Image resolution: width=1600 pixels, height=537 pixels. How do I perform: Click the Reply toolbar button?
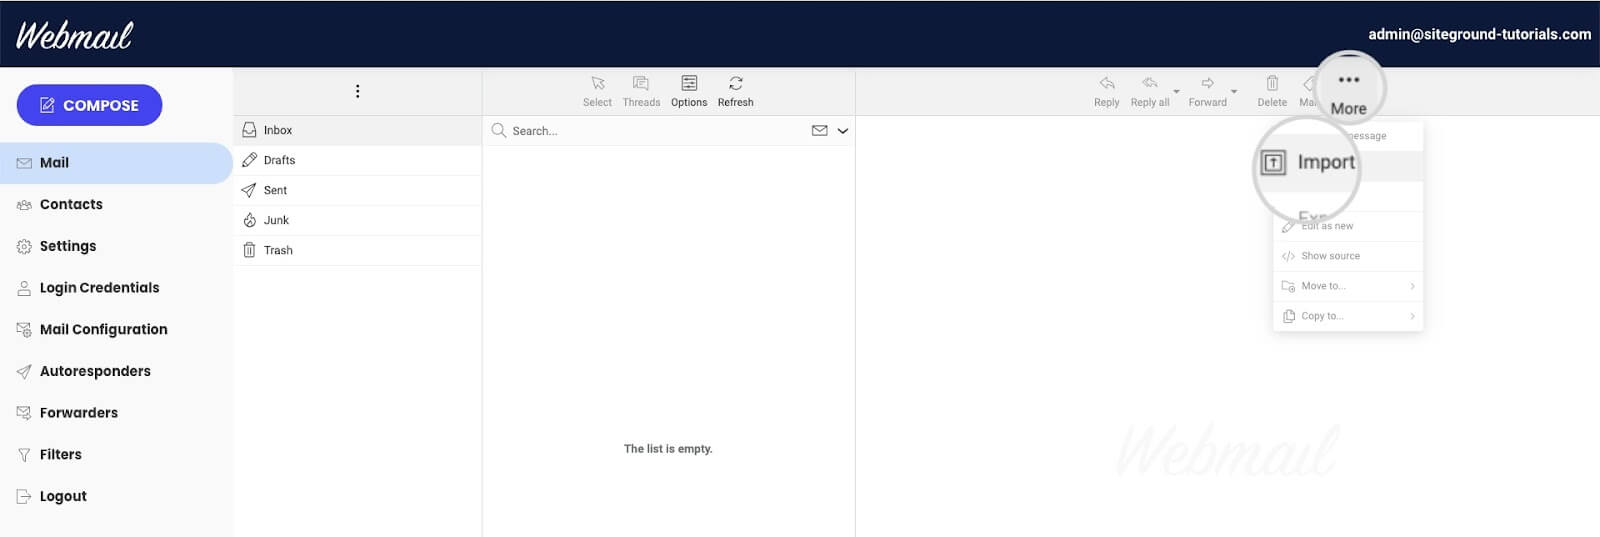(x=1106, y=91)
